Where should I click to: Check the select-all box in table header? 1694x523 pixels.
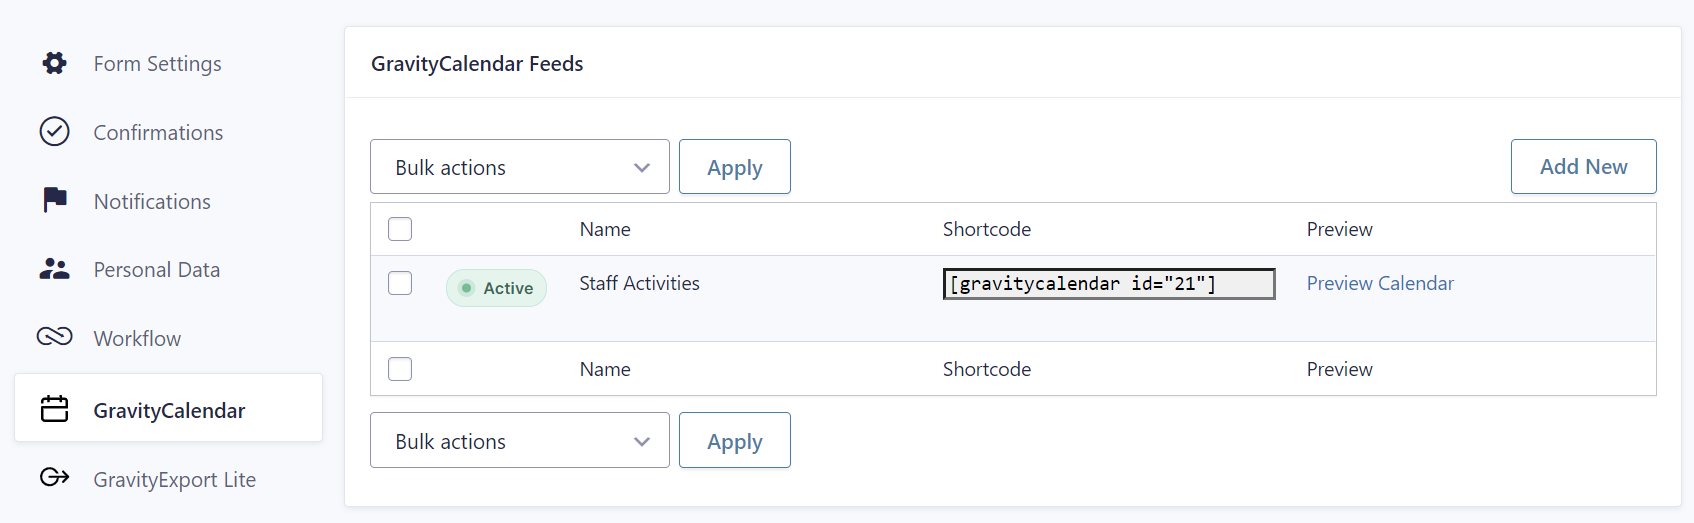coord(400,229)
